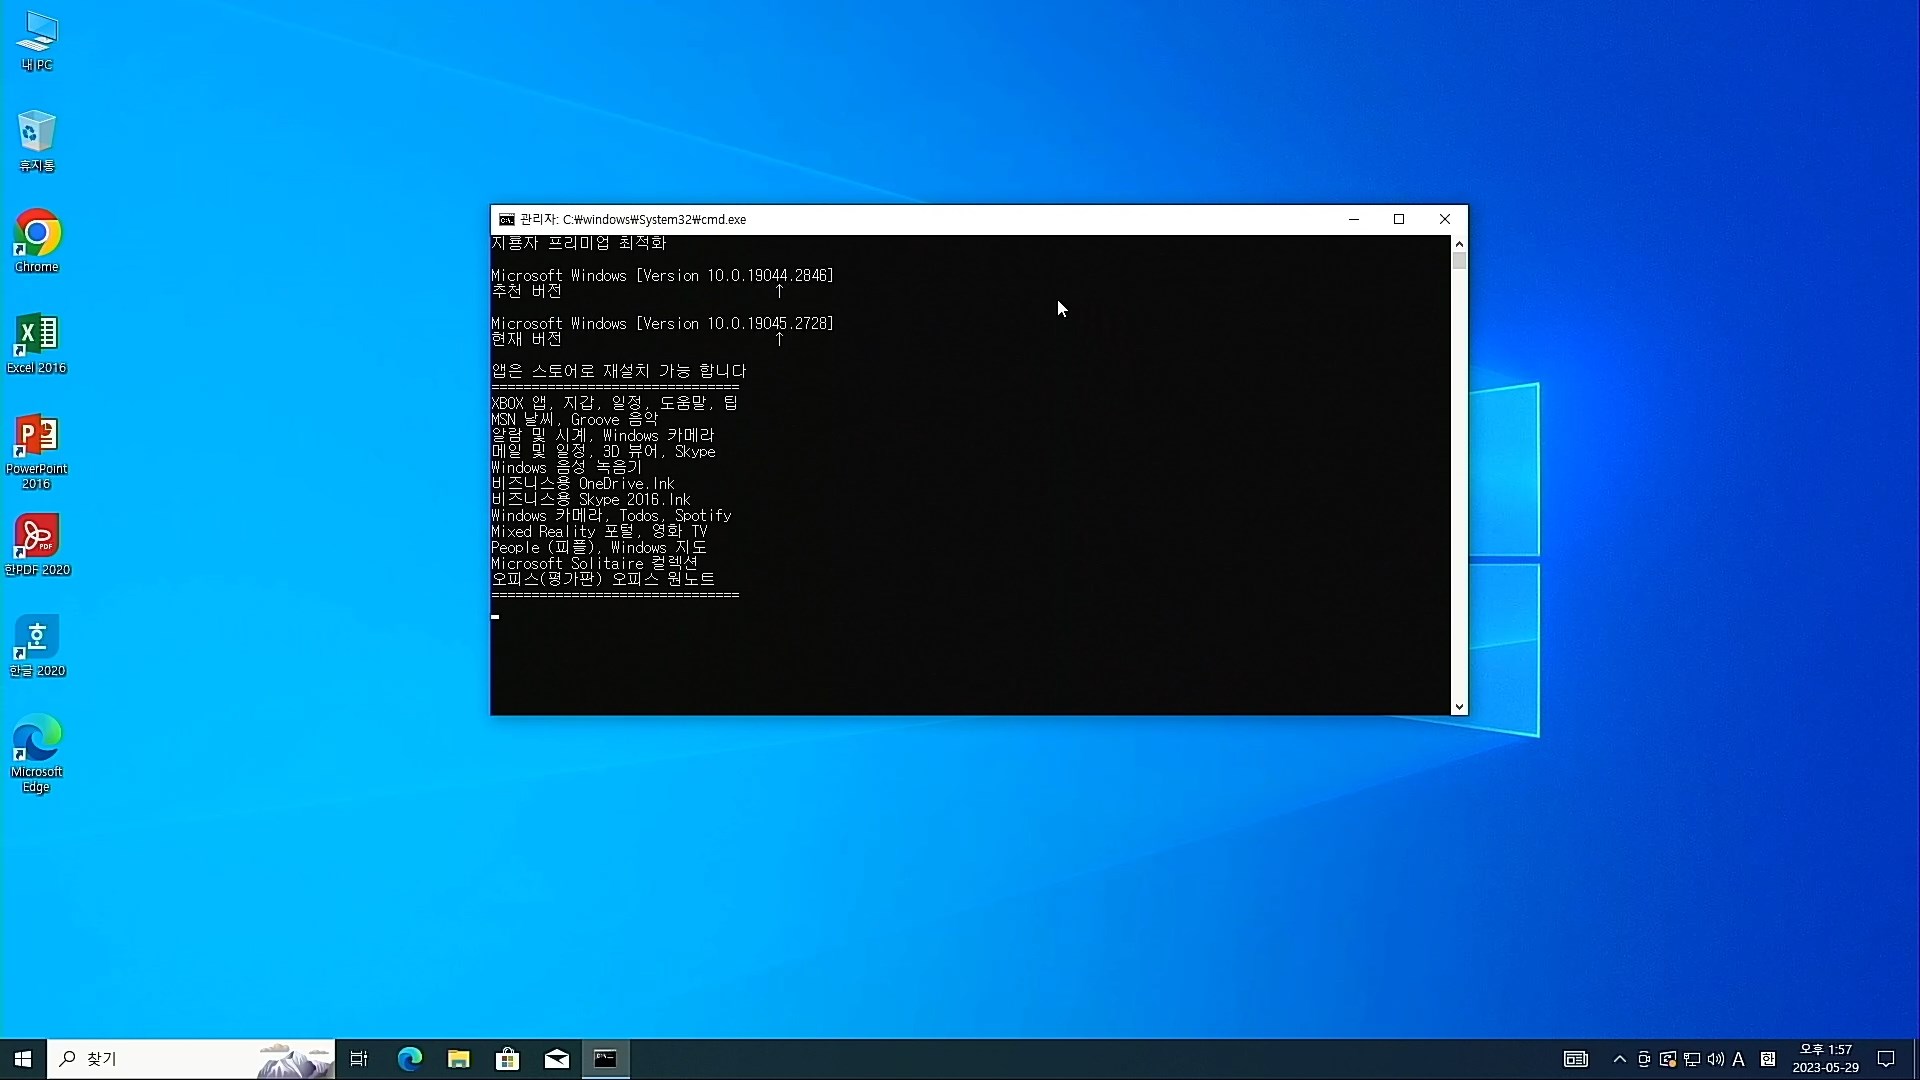
Task: Click the 'People (피플), Windows 지도' line
Action: (599, 547)
